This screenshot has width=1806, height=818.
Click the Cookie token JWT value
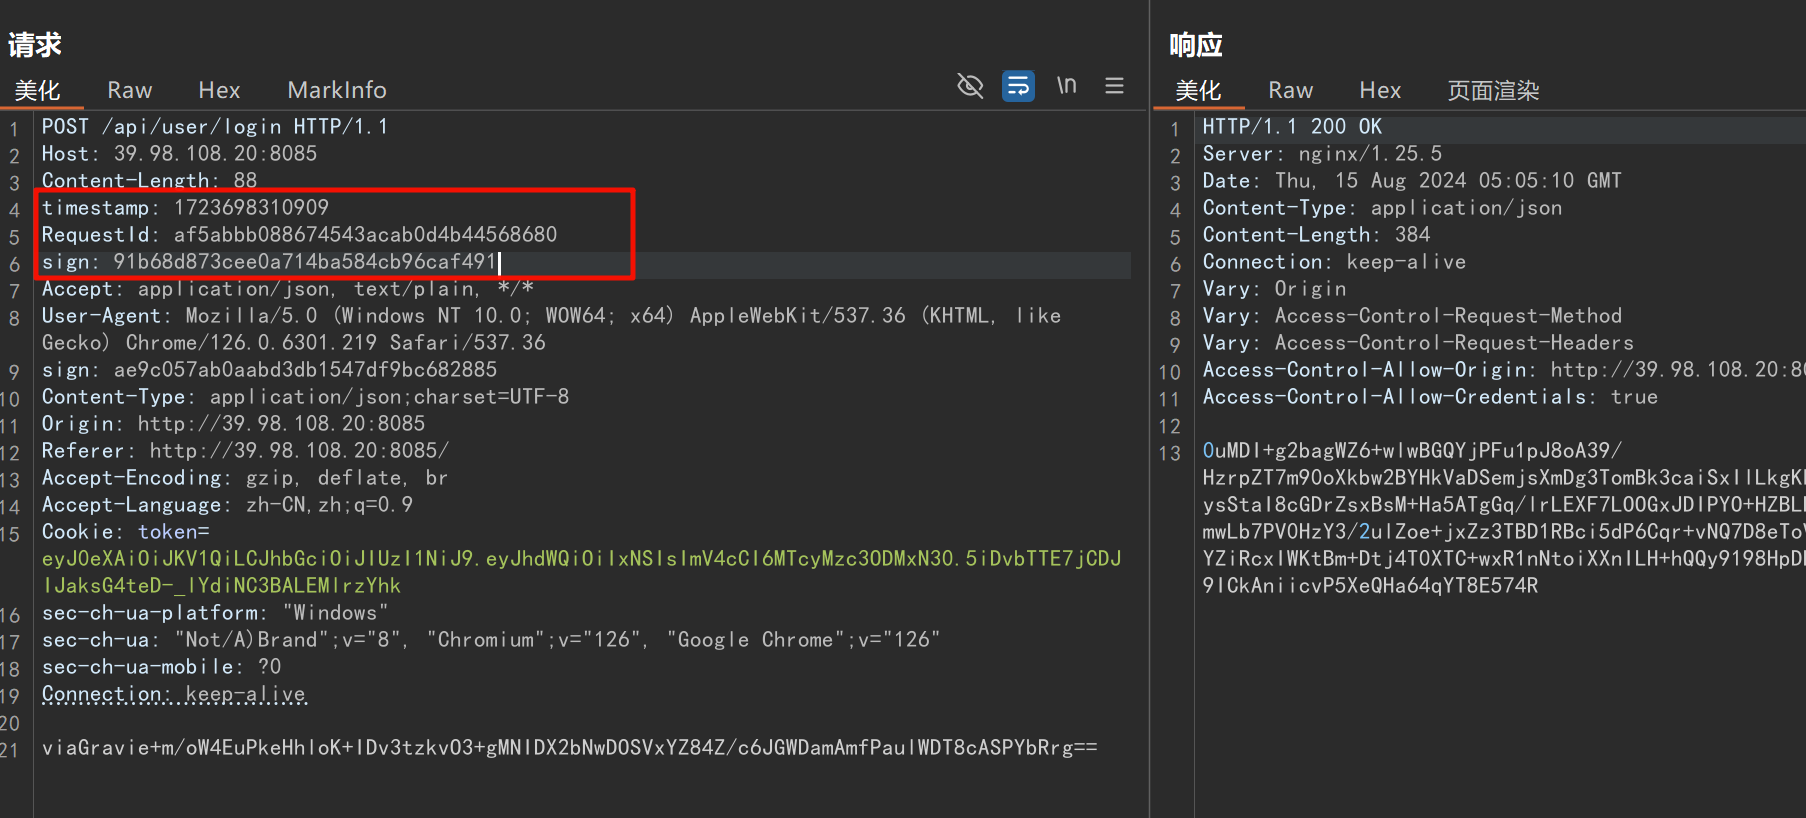pos(580,559)
